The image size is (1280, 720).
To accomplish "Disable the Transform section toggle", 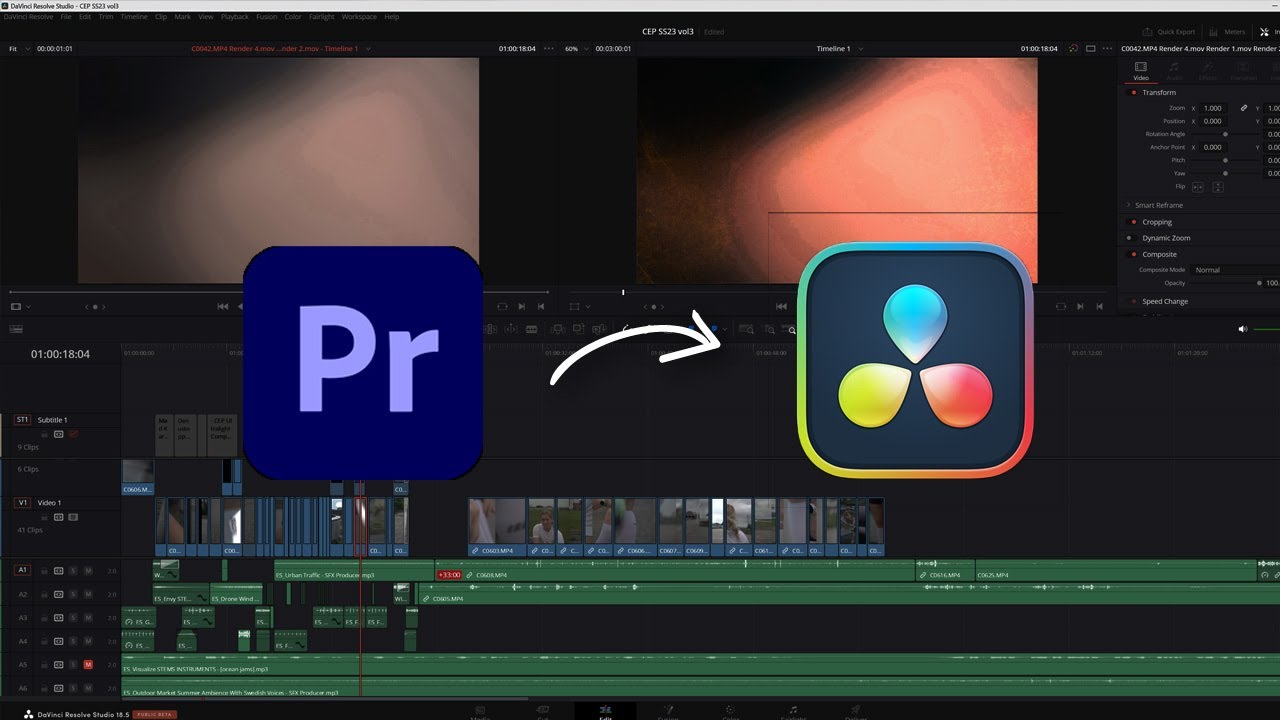I will coord(1133,92).
